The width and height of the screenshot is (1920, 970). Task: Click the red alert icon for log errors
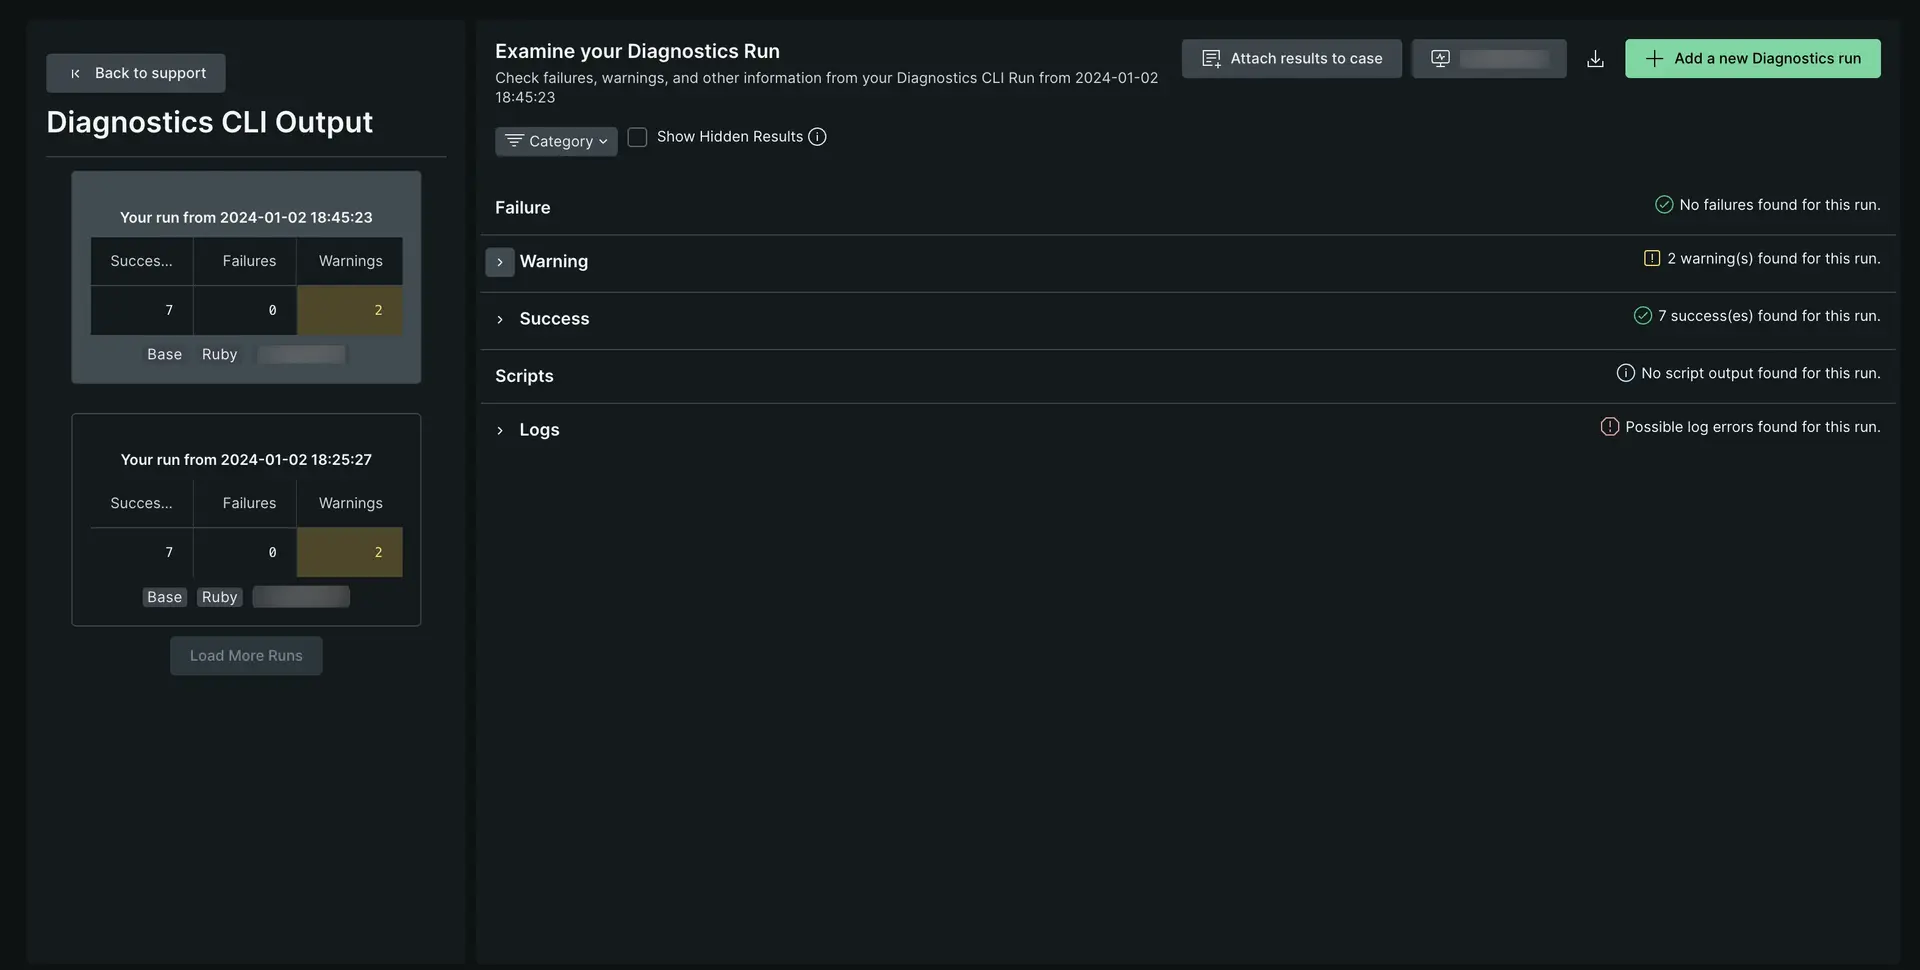tap(1609, 427)
